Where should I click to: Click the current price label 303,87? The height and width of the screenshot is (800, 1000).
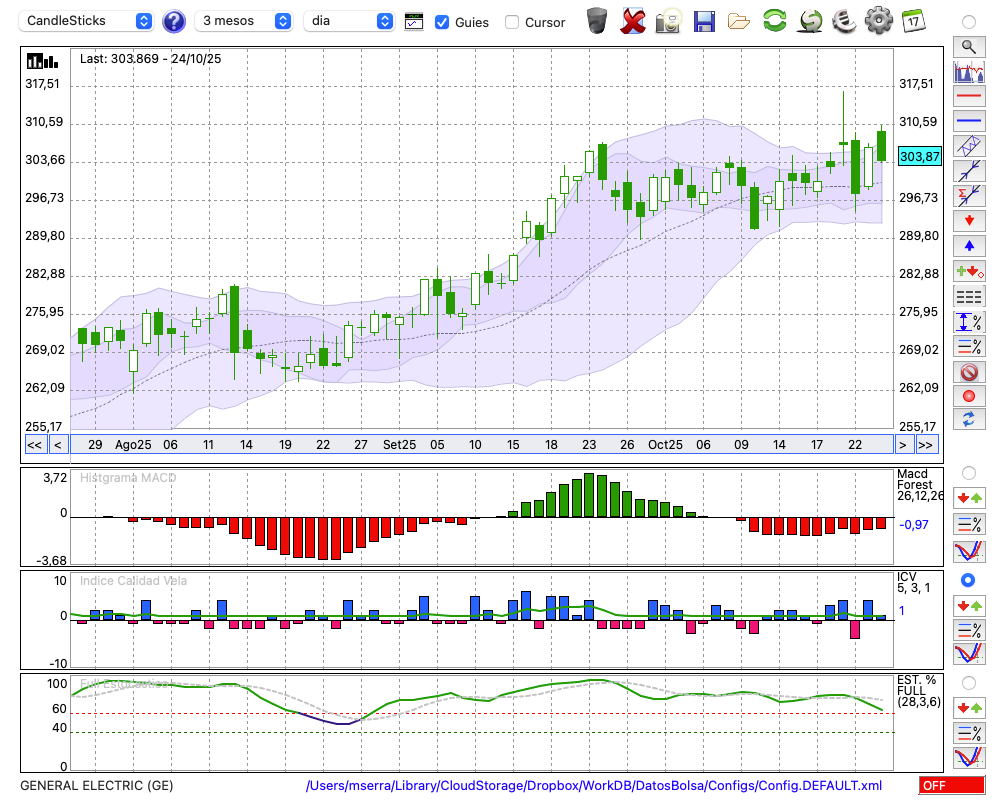tap(919, 156)
